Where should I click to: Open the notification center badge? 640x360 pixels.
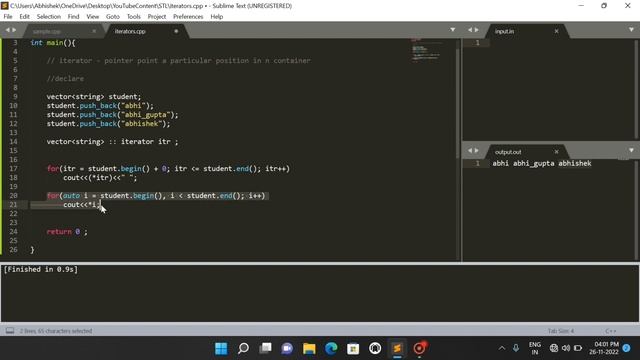pos(627,348)
